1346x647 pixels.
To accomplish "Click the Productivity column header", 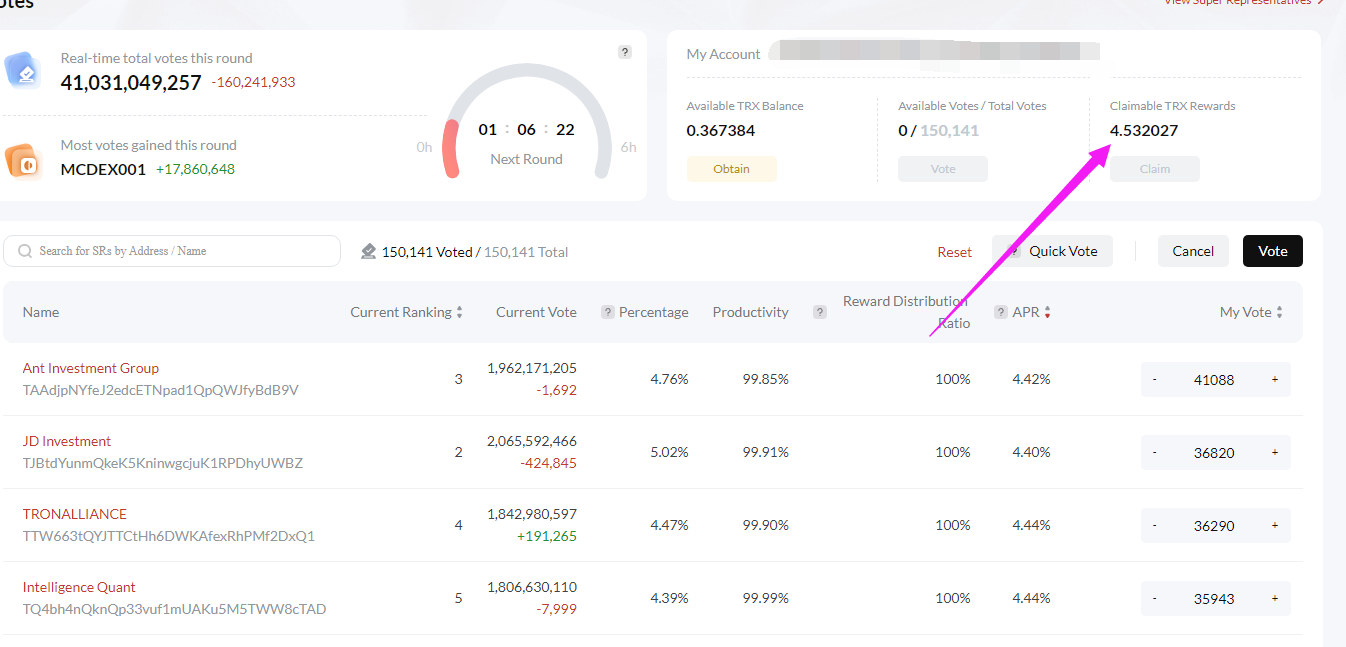I will coord(751,312).
